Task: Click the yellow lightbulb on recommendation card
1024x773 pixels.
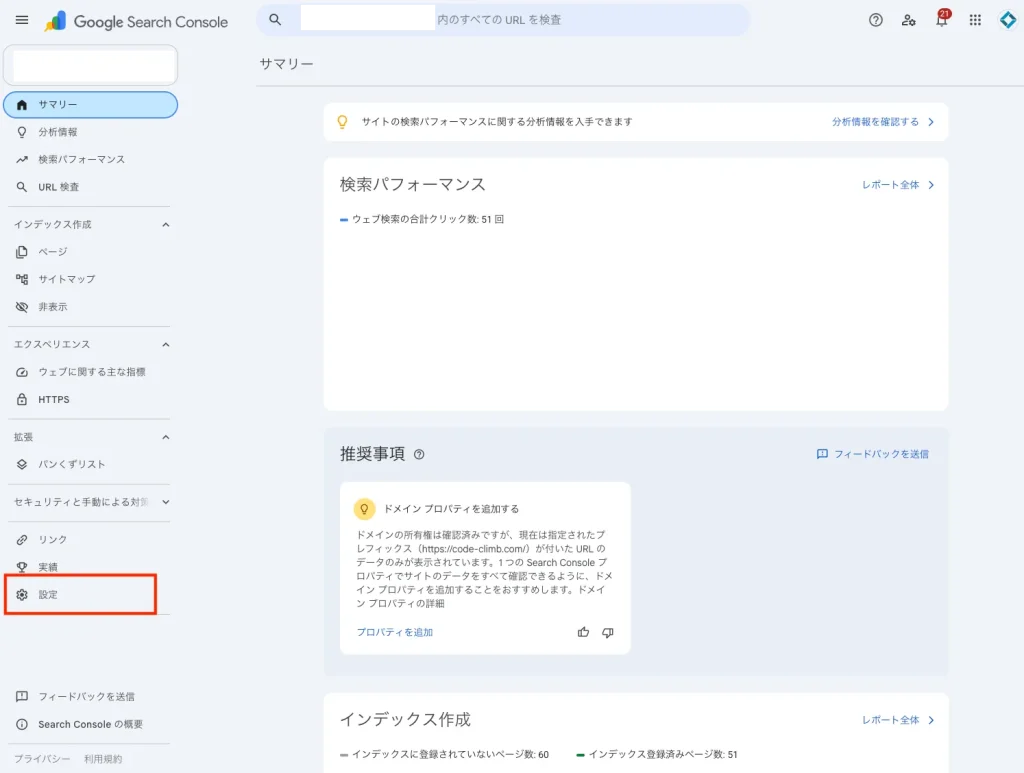Action: tap(364, 509)
